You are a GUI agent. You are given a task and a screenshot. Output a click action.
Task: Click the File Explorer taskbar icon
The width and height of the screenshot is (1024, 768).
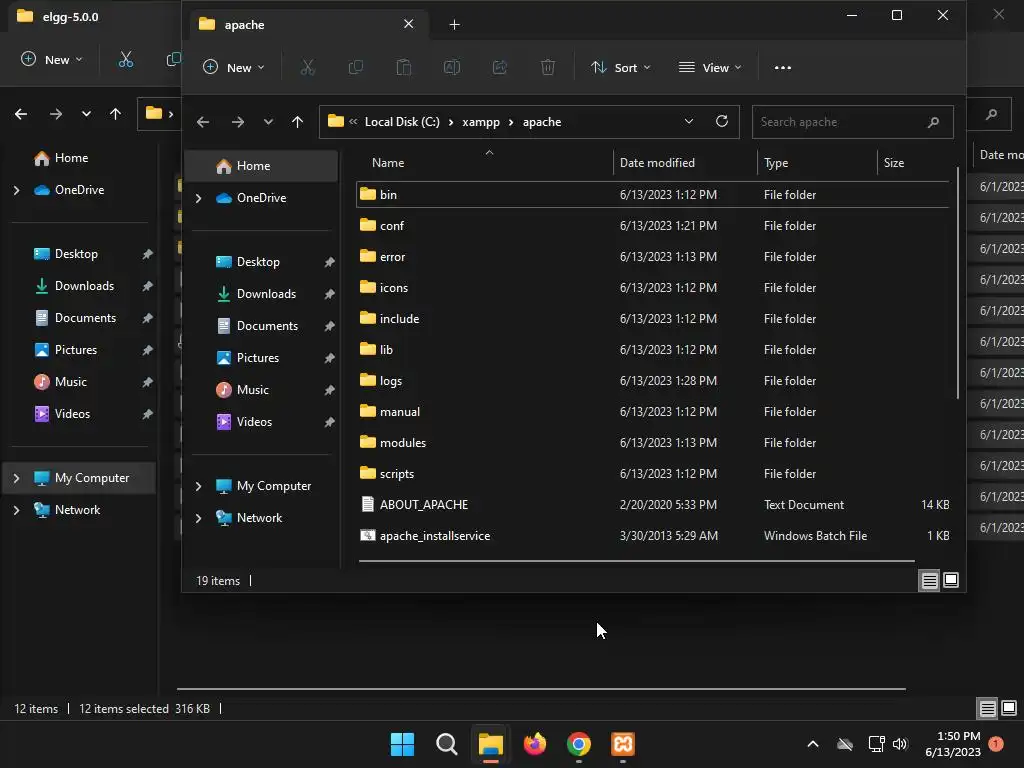[490, 744]
